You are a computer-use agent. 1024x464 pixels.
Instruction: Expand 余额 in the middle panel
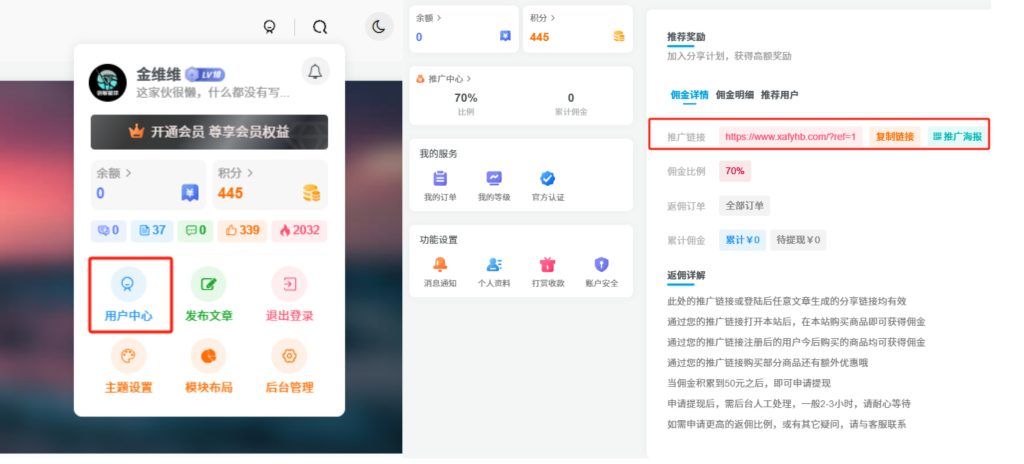pos(428,18)
